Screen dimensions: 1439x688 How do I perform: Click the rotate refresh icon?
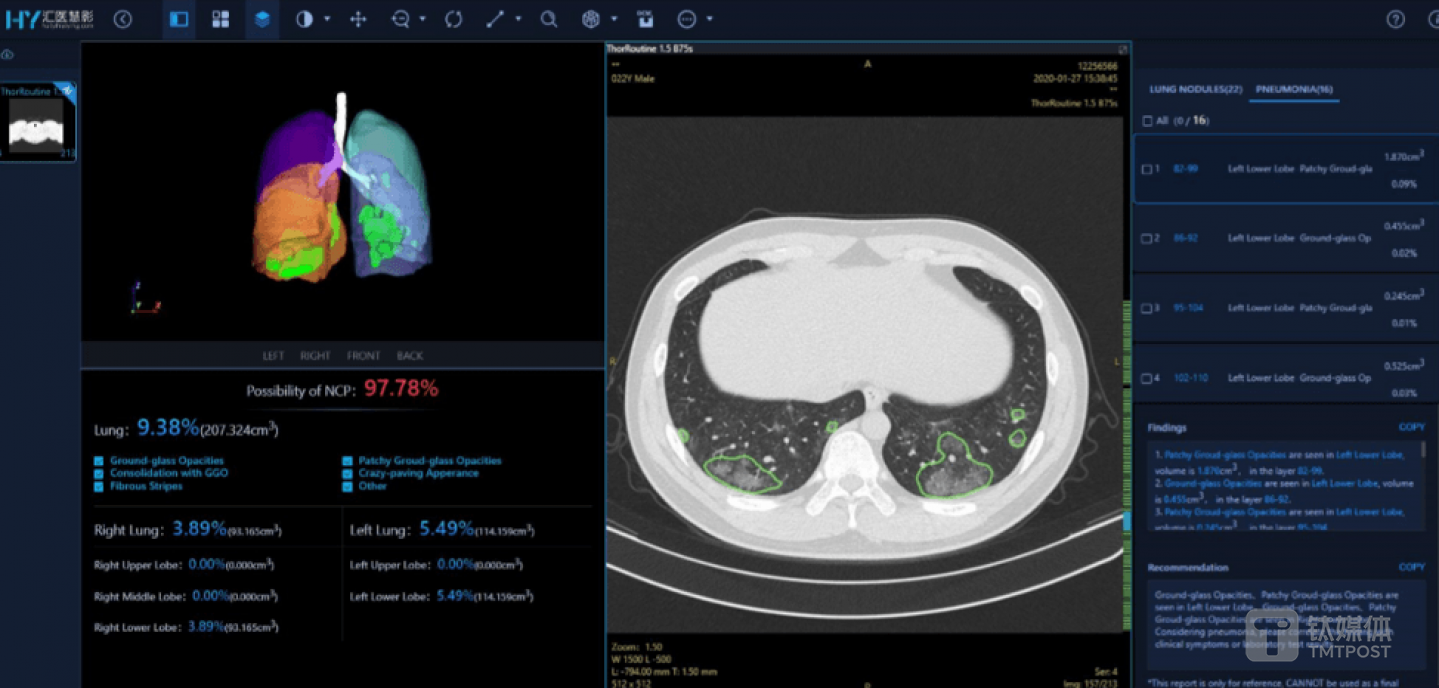[x=453, y=19]
